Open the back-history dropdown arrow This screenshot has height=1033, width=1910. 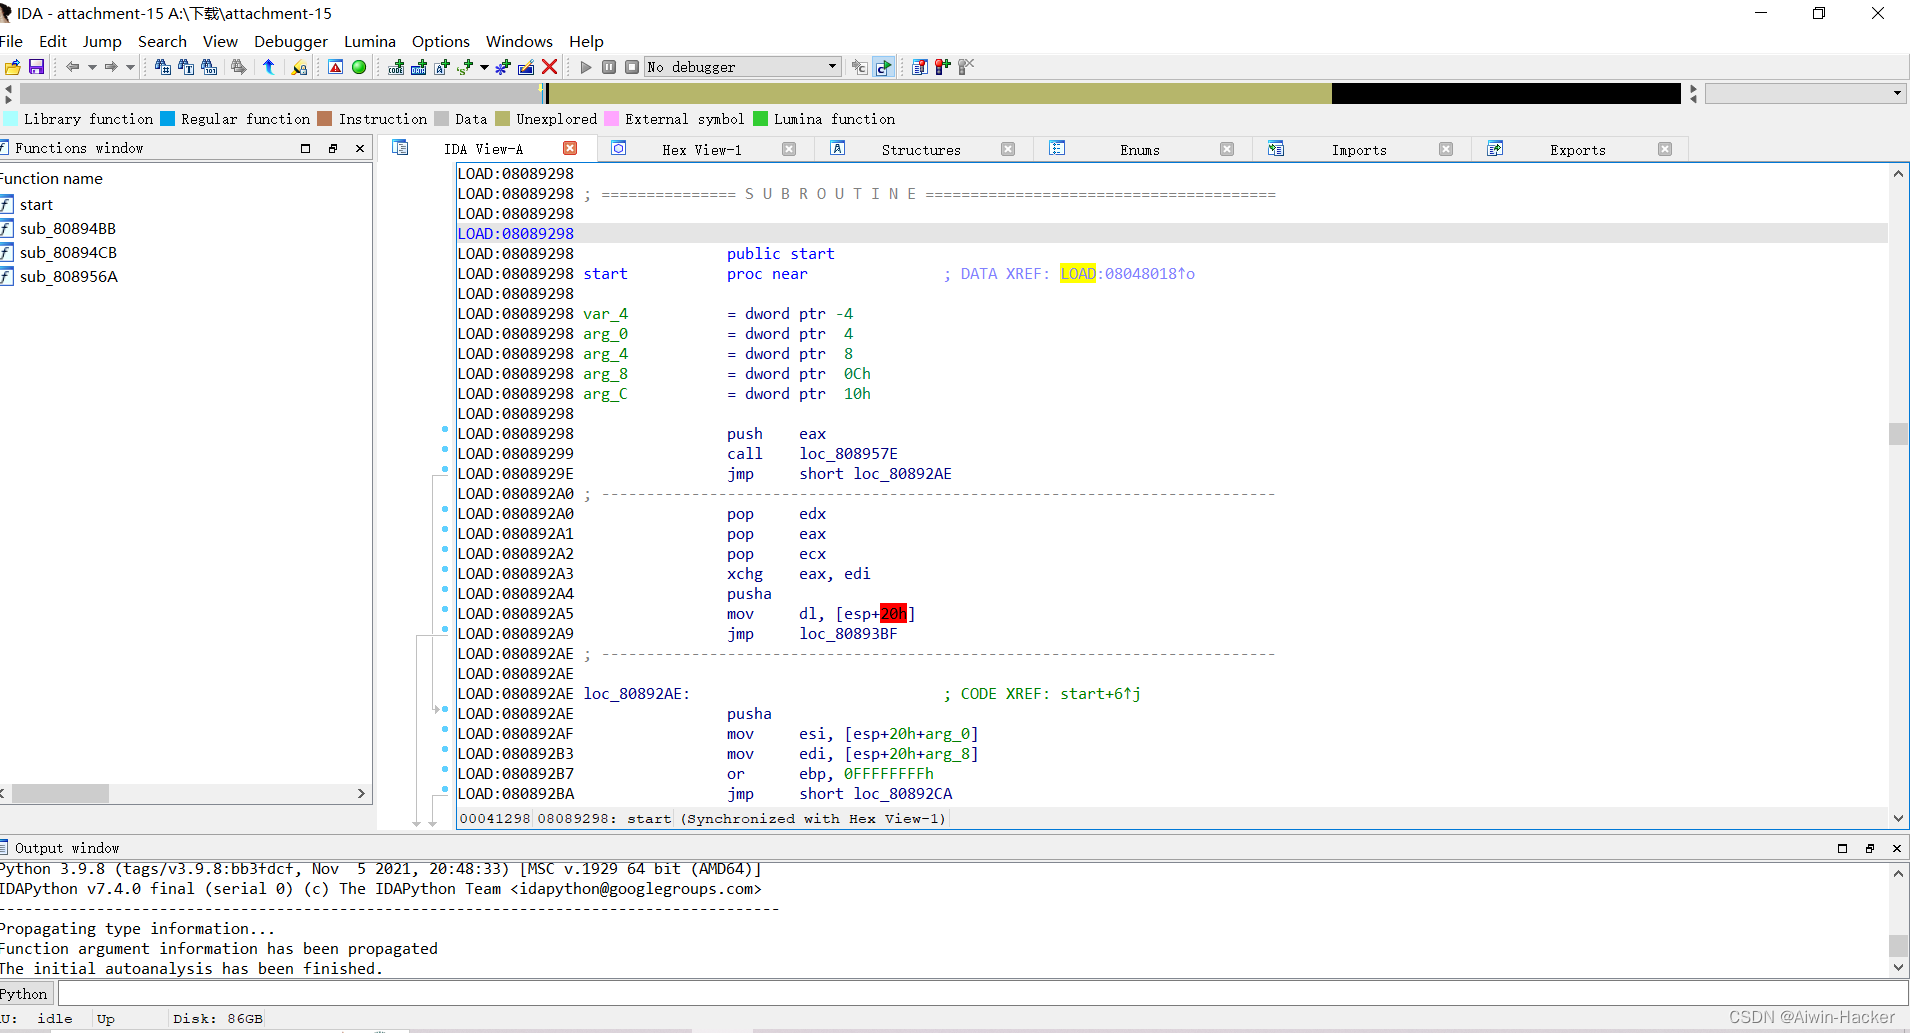92,67
